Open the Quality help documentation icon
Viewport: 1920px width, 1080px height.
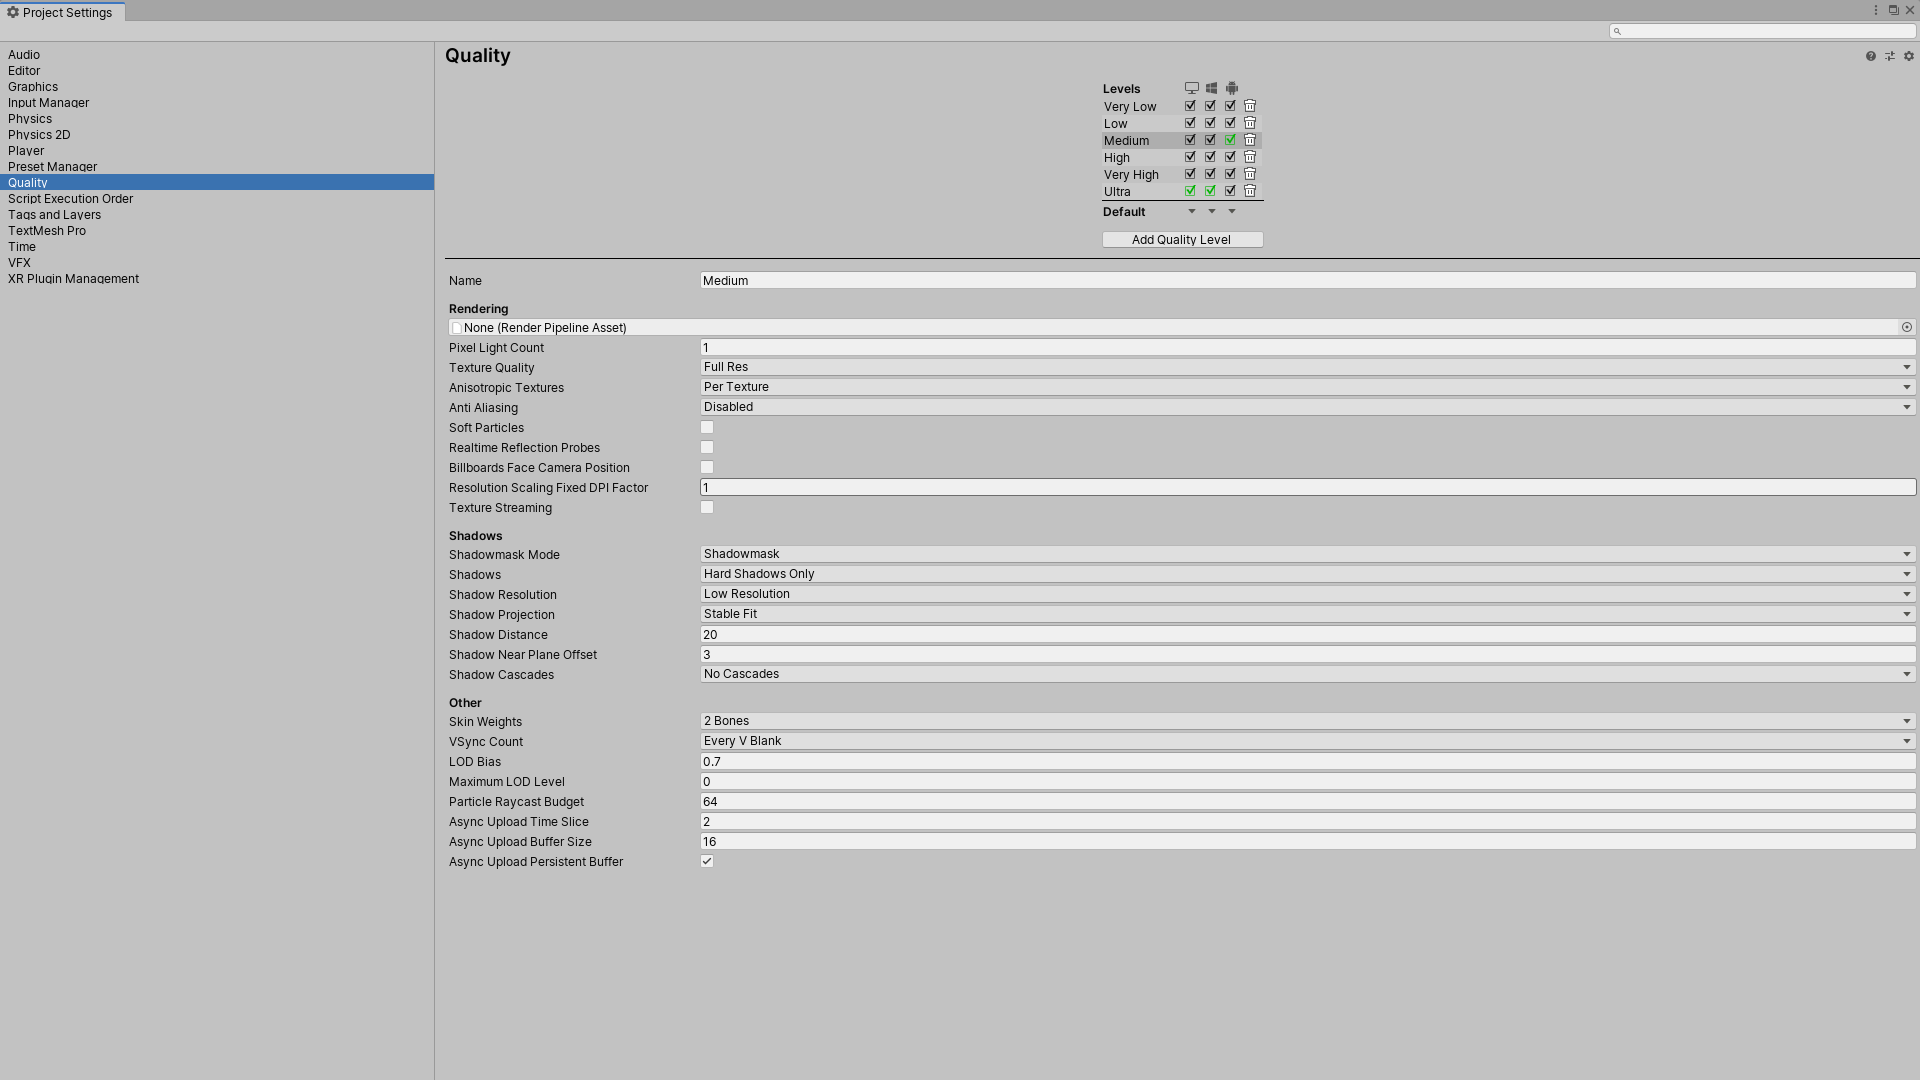pyautogui.click(x=1871, y=56)
